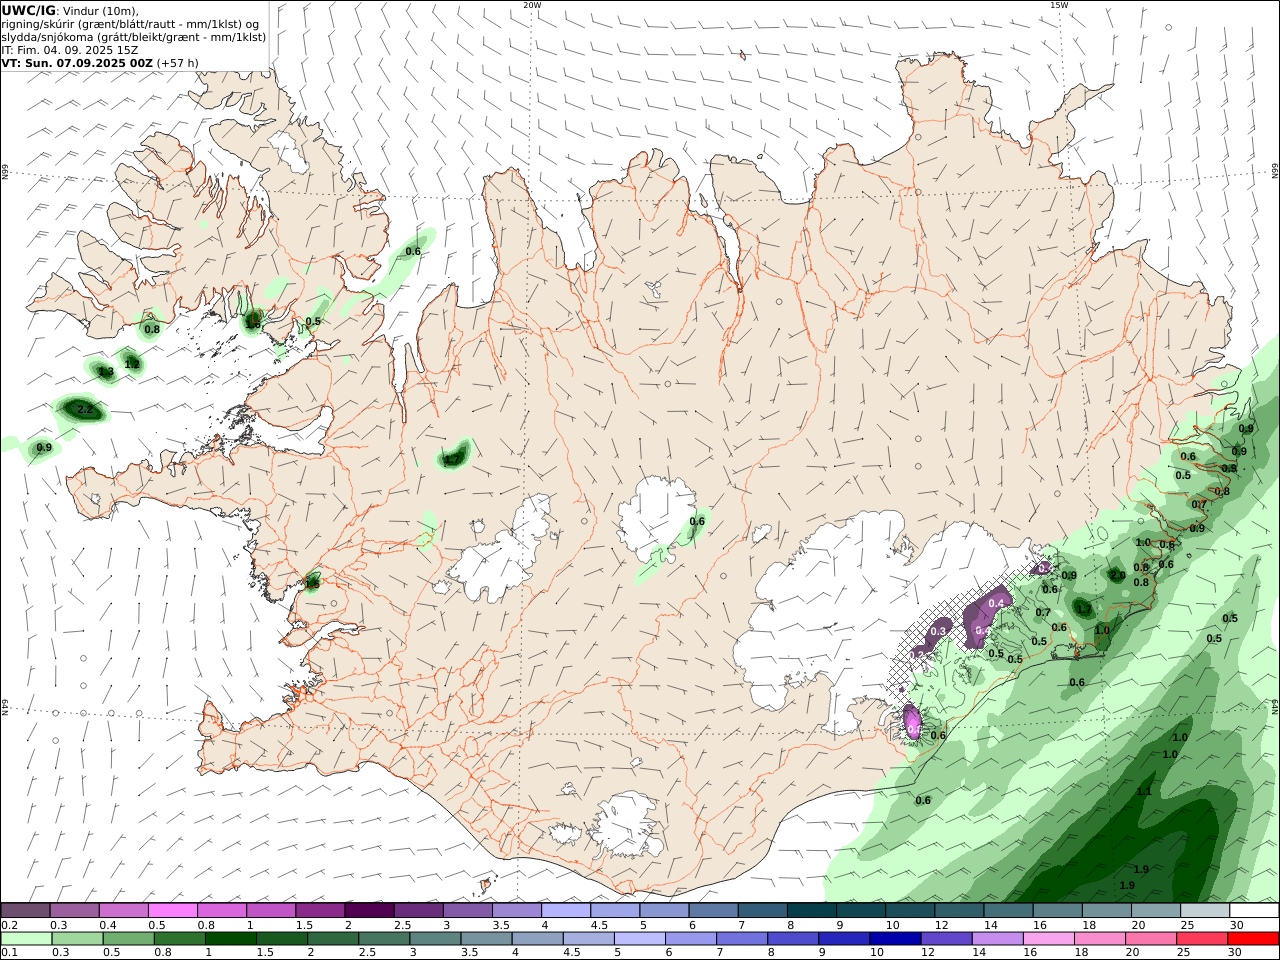Click the '(+57 h)' forecast offset
Screen dimensions: 1280x960
pos(177,62)
